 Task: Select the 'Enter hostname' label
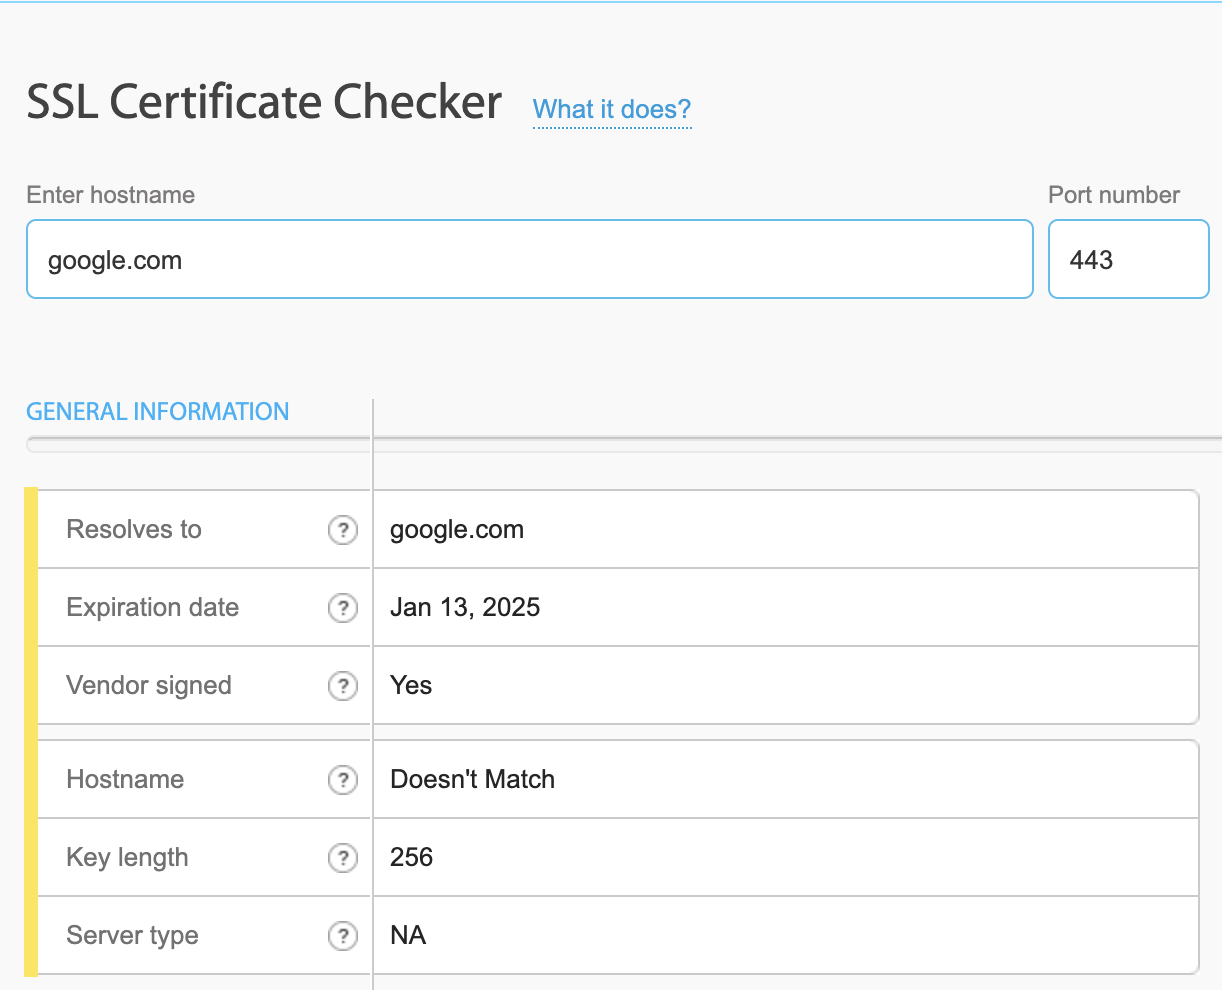[111, 195]
